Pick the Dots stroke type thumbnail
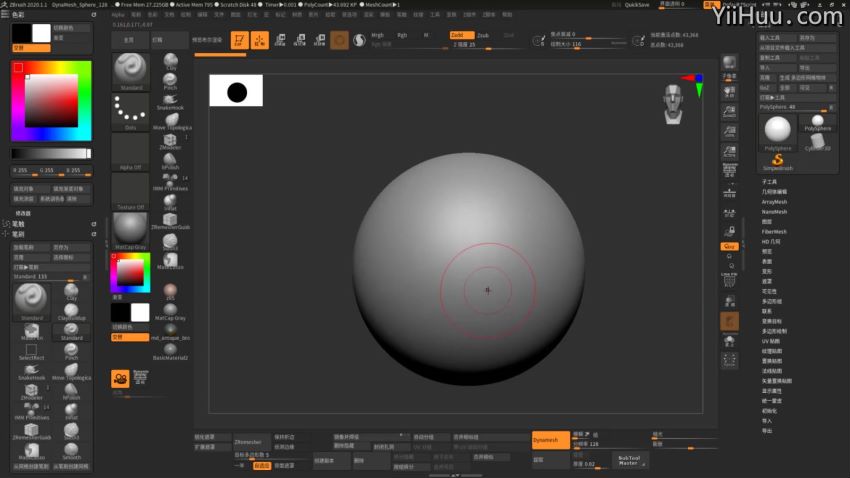The image size is (850, 478). point(130,112)
